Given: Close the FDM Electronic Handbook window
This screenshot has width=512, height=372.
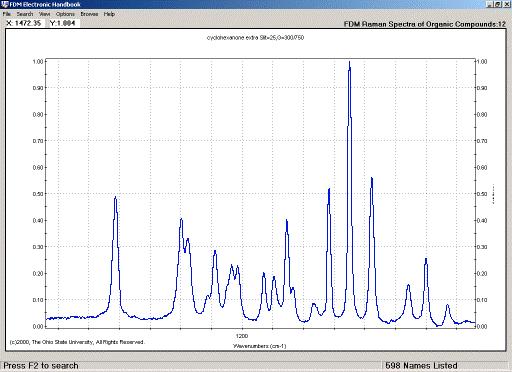Looking at the screenshot, I should 506,4.
